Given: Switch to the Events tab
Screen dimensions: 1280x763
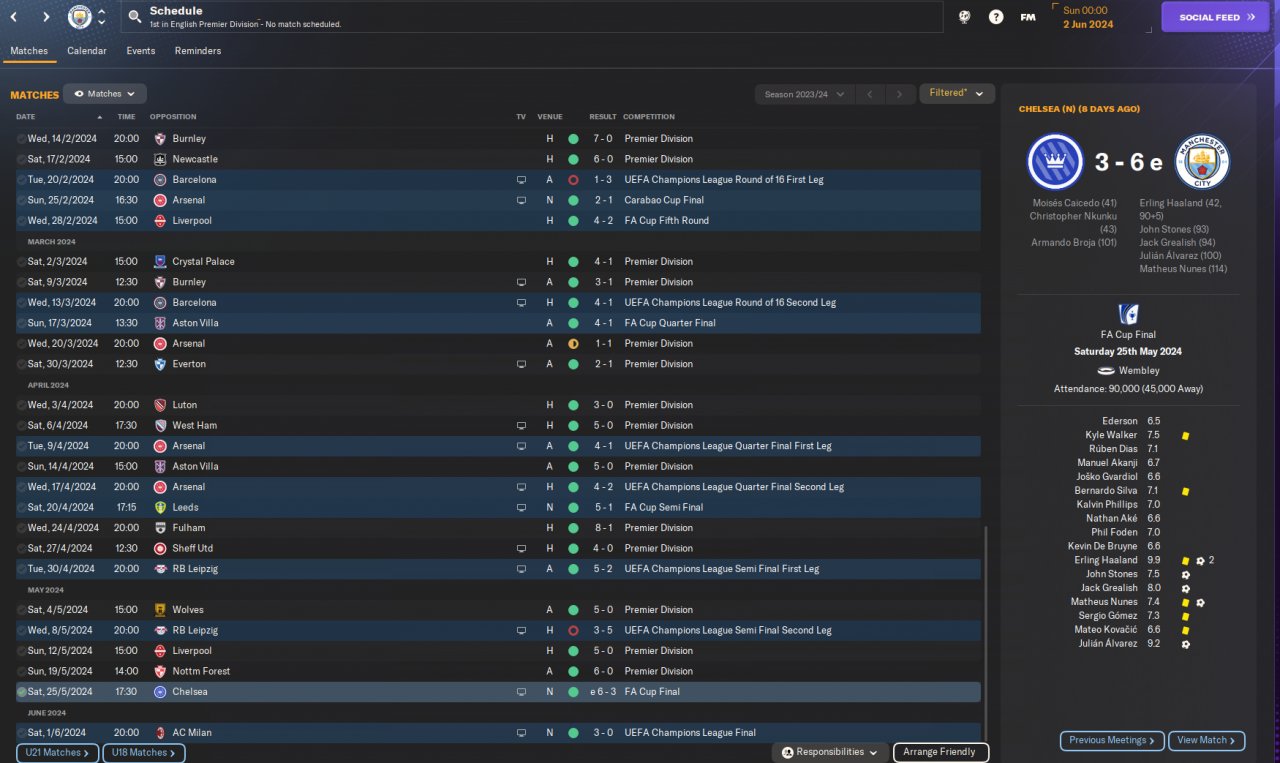Looking at the screenshot, I should [x=141, y=51].
